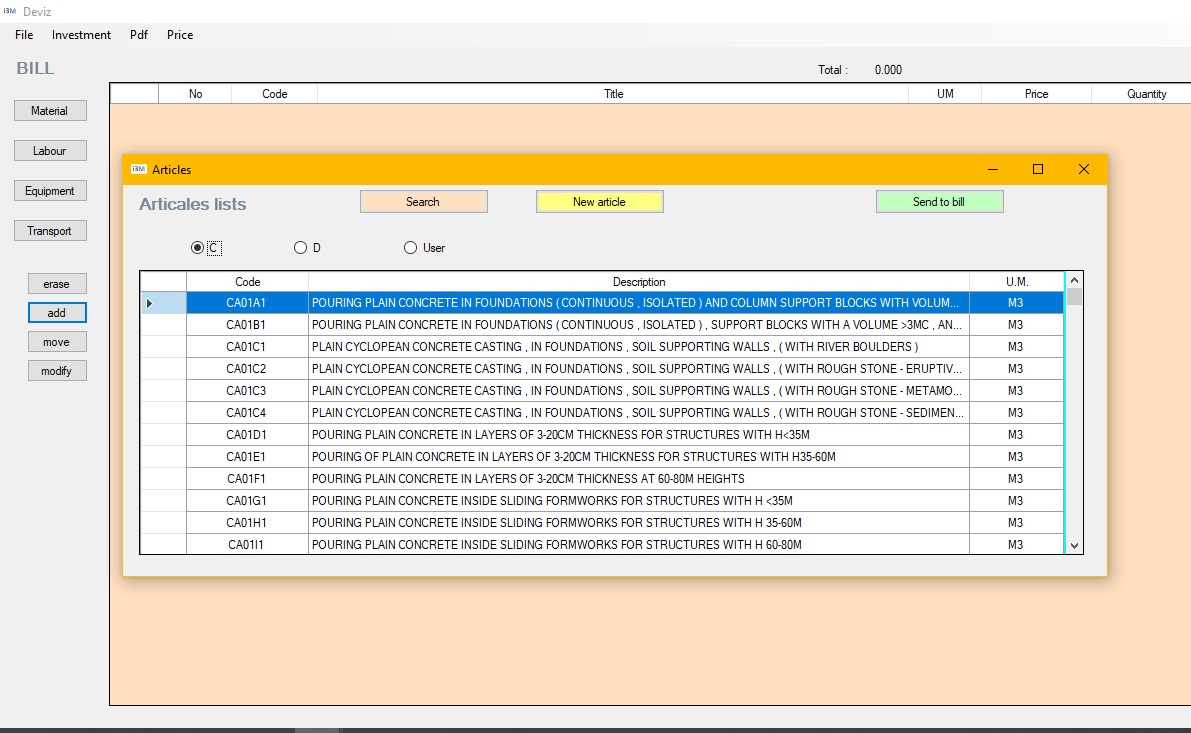Open the Investment menu
This screenshot has height=733, width=1191.
click(x=81, y=35)
